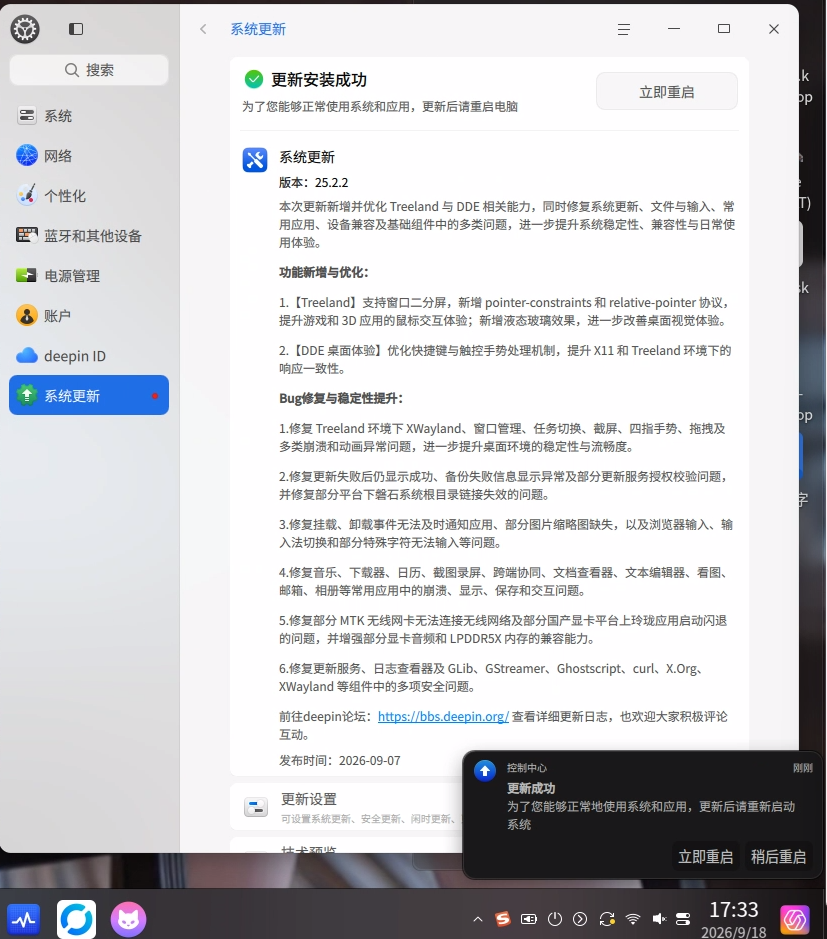Click 稍后重启 in the notification
Viewport: 827px width, 939px height.
coord(778,857)
